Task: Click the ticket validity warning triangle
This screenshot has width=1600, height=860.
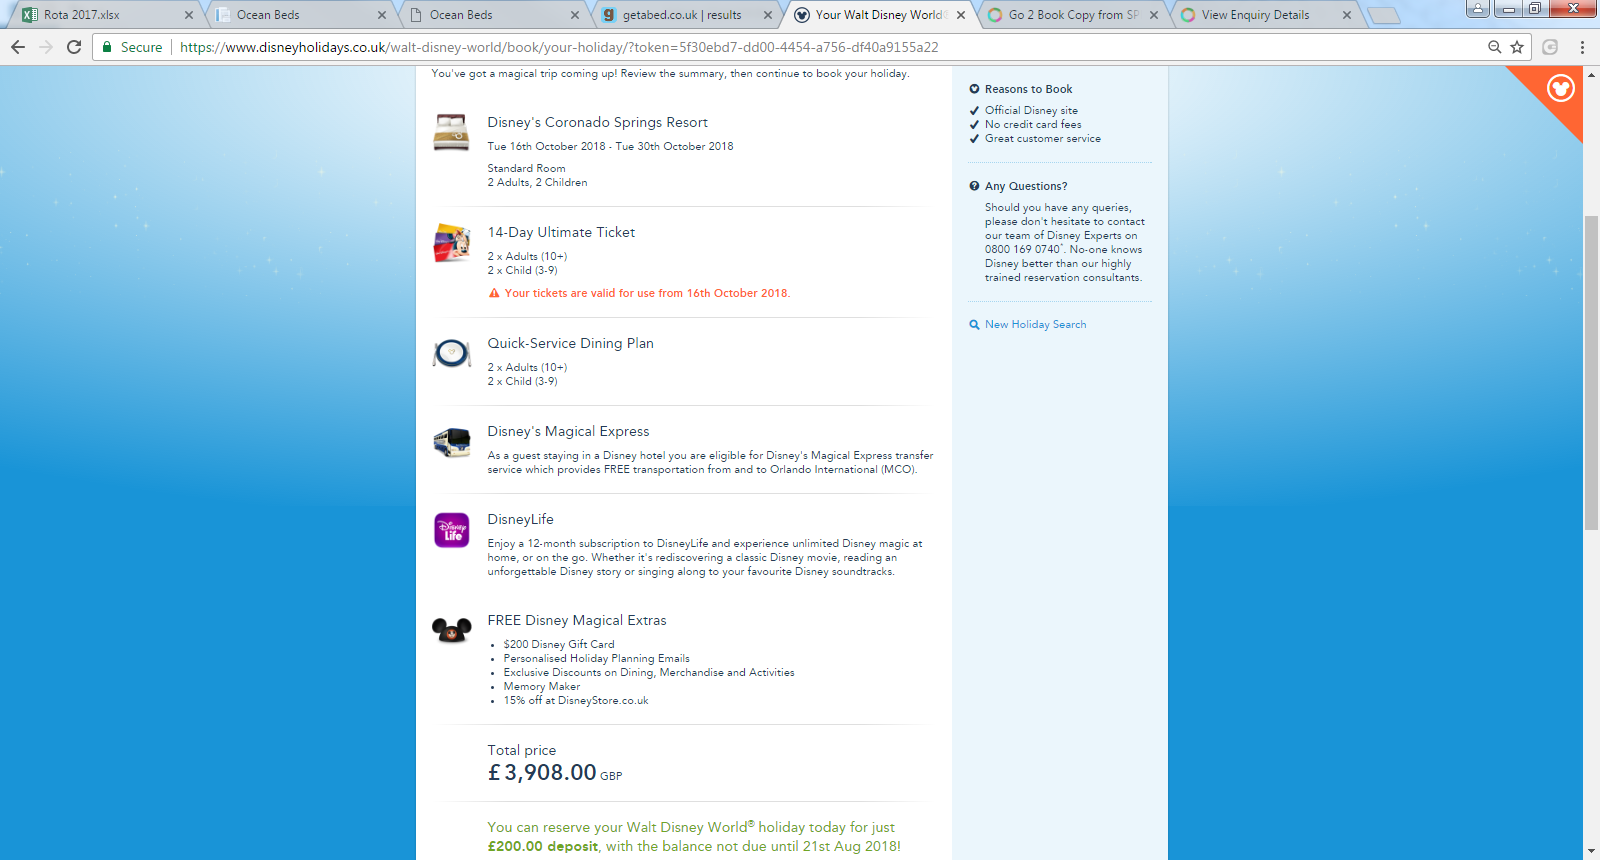Action: point(494,293)
